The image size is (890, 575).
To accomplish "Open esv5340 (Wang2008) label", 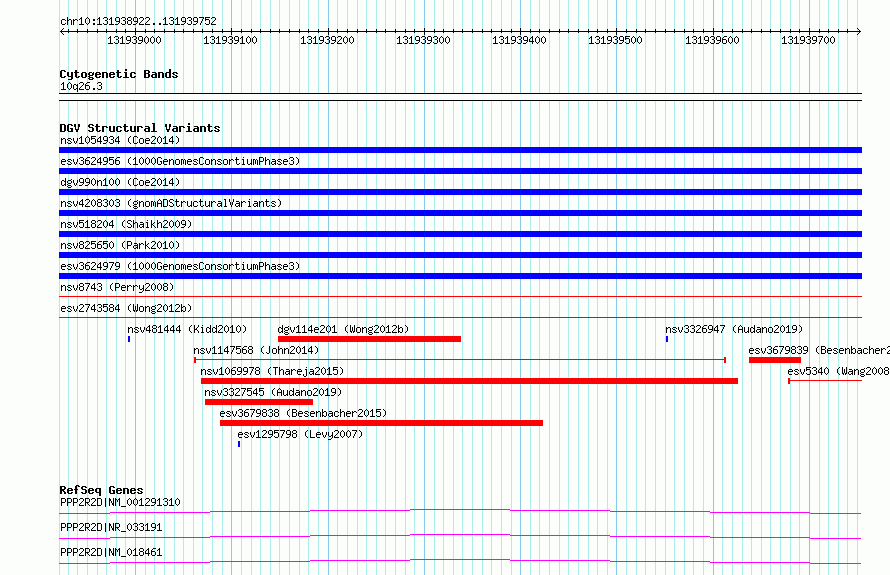I will point(838,371).
